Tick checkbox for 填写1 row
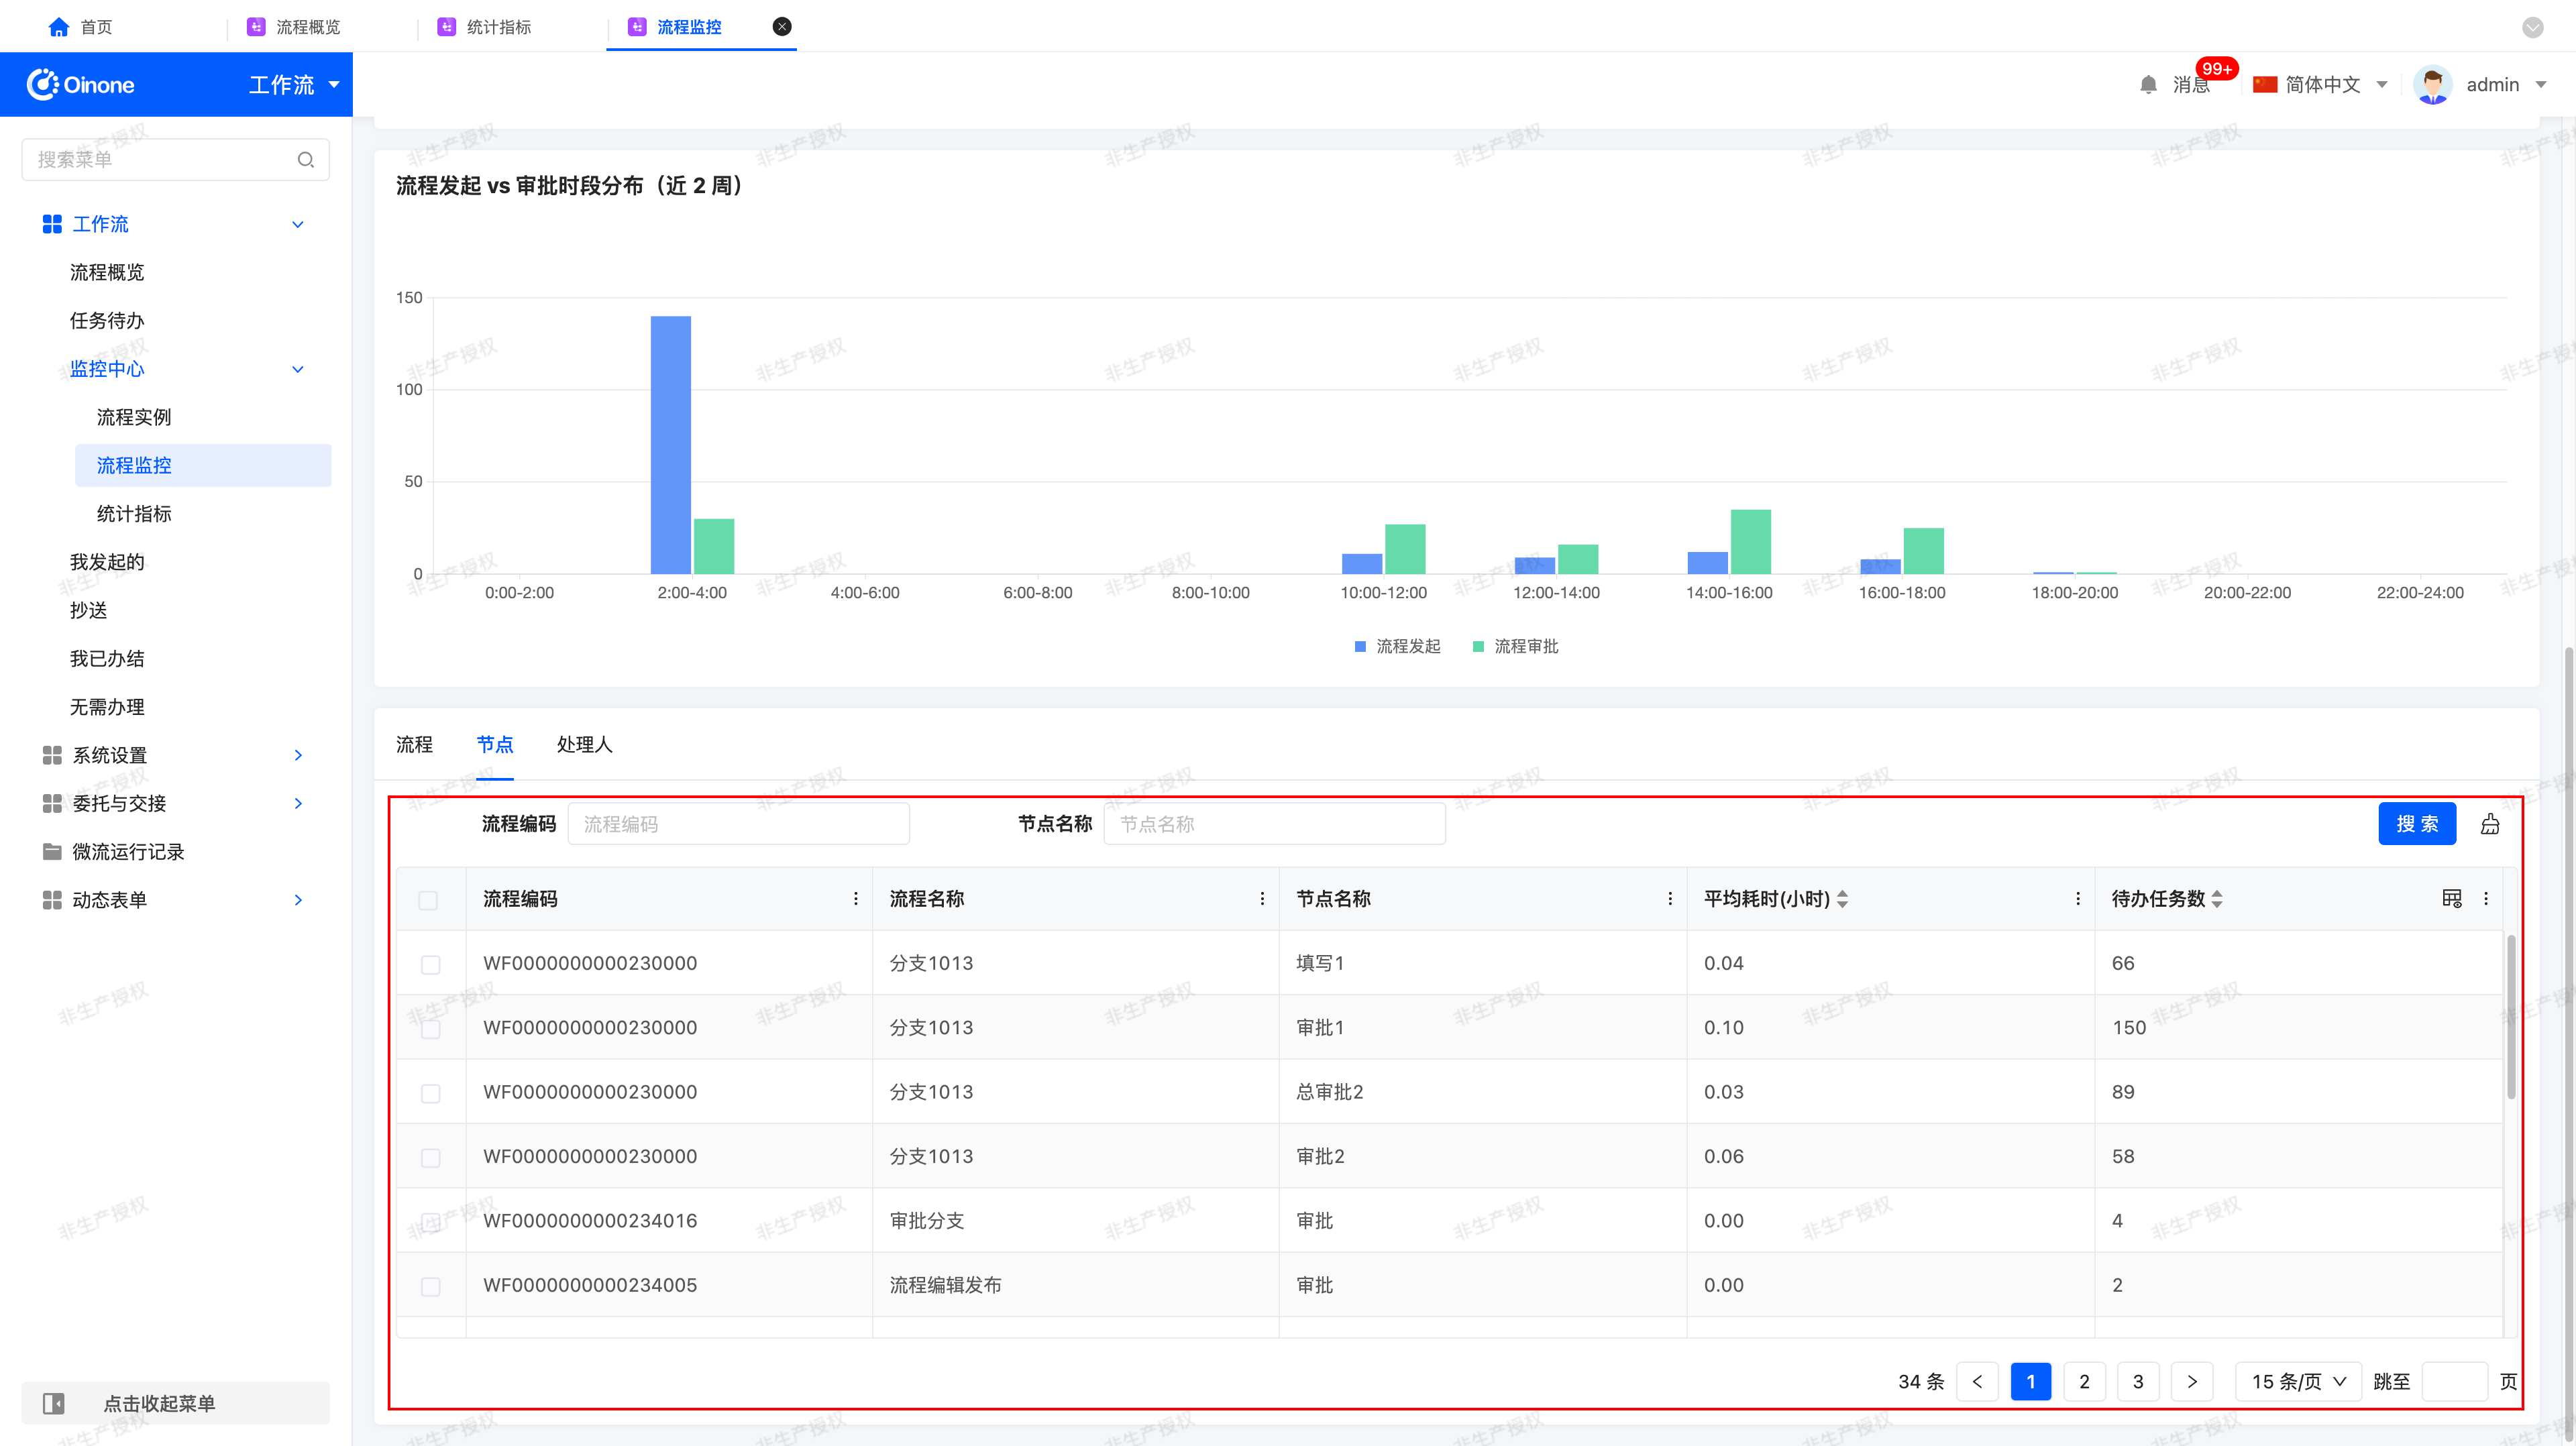The height and width of the screenshot is (1446, 2576). pos(430,964)
